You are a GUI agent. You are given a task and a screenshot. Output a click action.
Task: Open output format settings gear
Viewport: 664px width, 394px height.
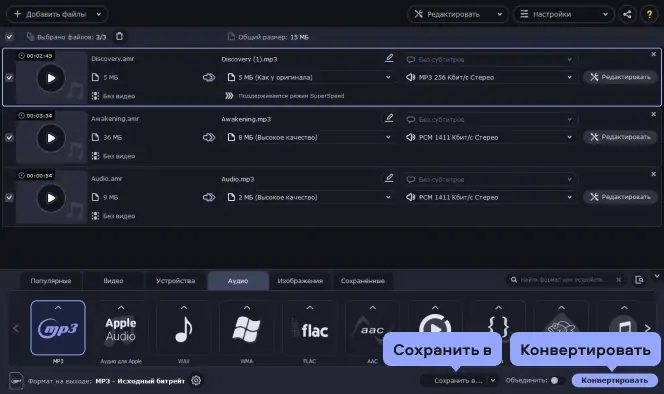(x=196, y=380)
